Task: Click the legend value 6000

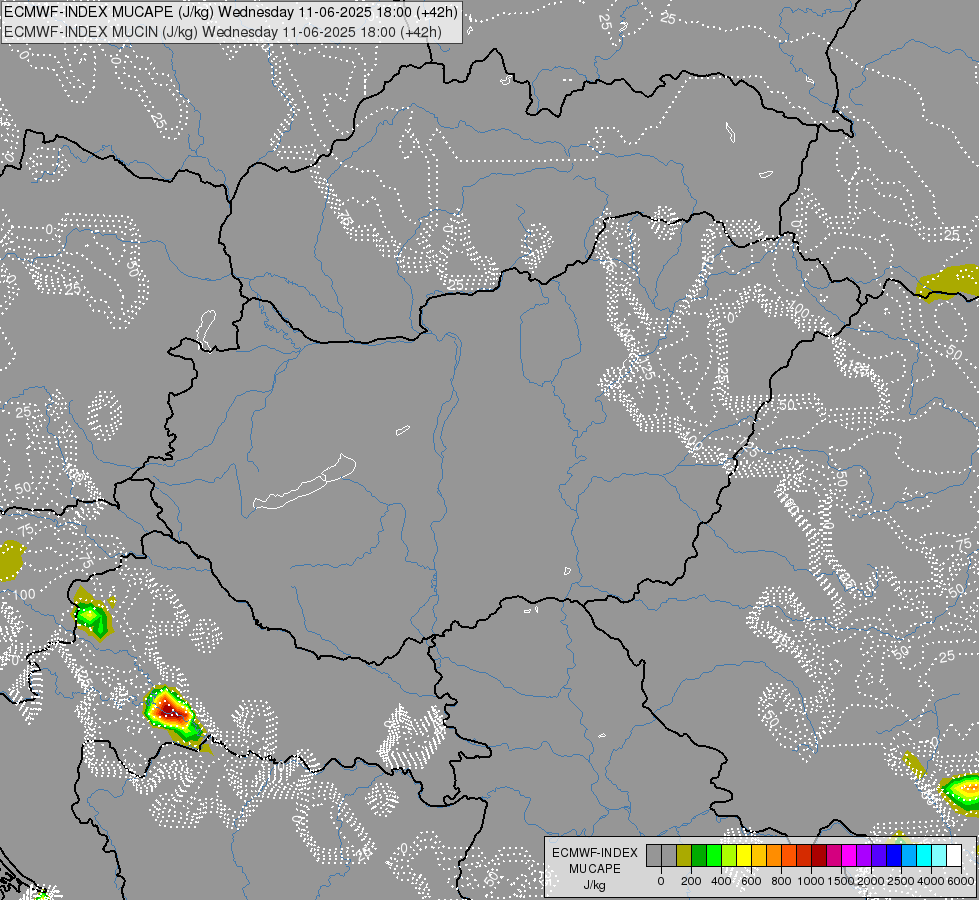Action: pos(961,881)
